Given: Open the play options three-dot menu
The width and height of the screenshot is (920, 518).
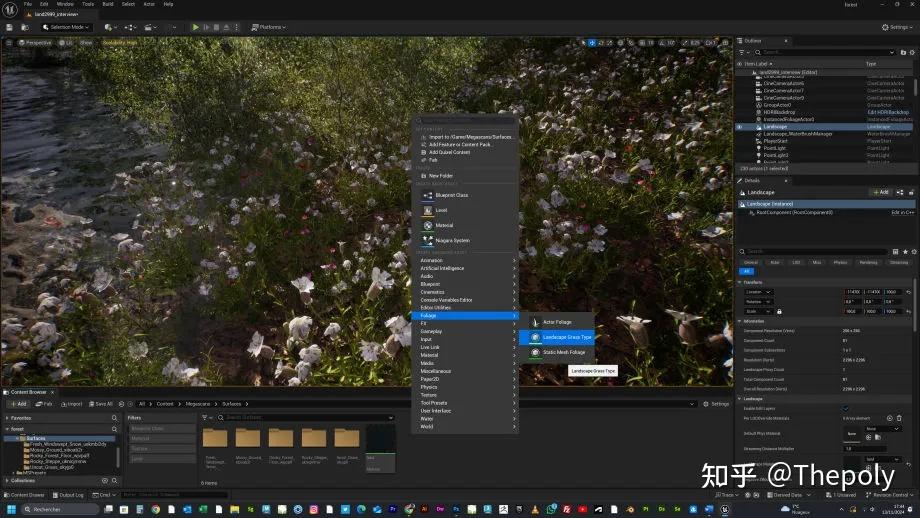Looking at the screenshot, I should 237,27.
